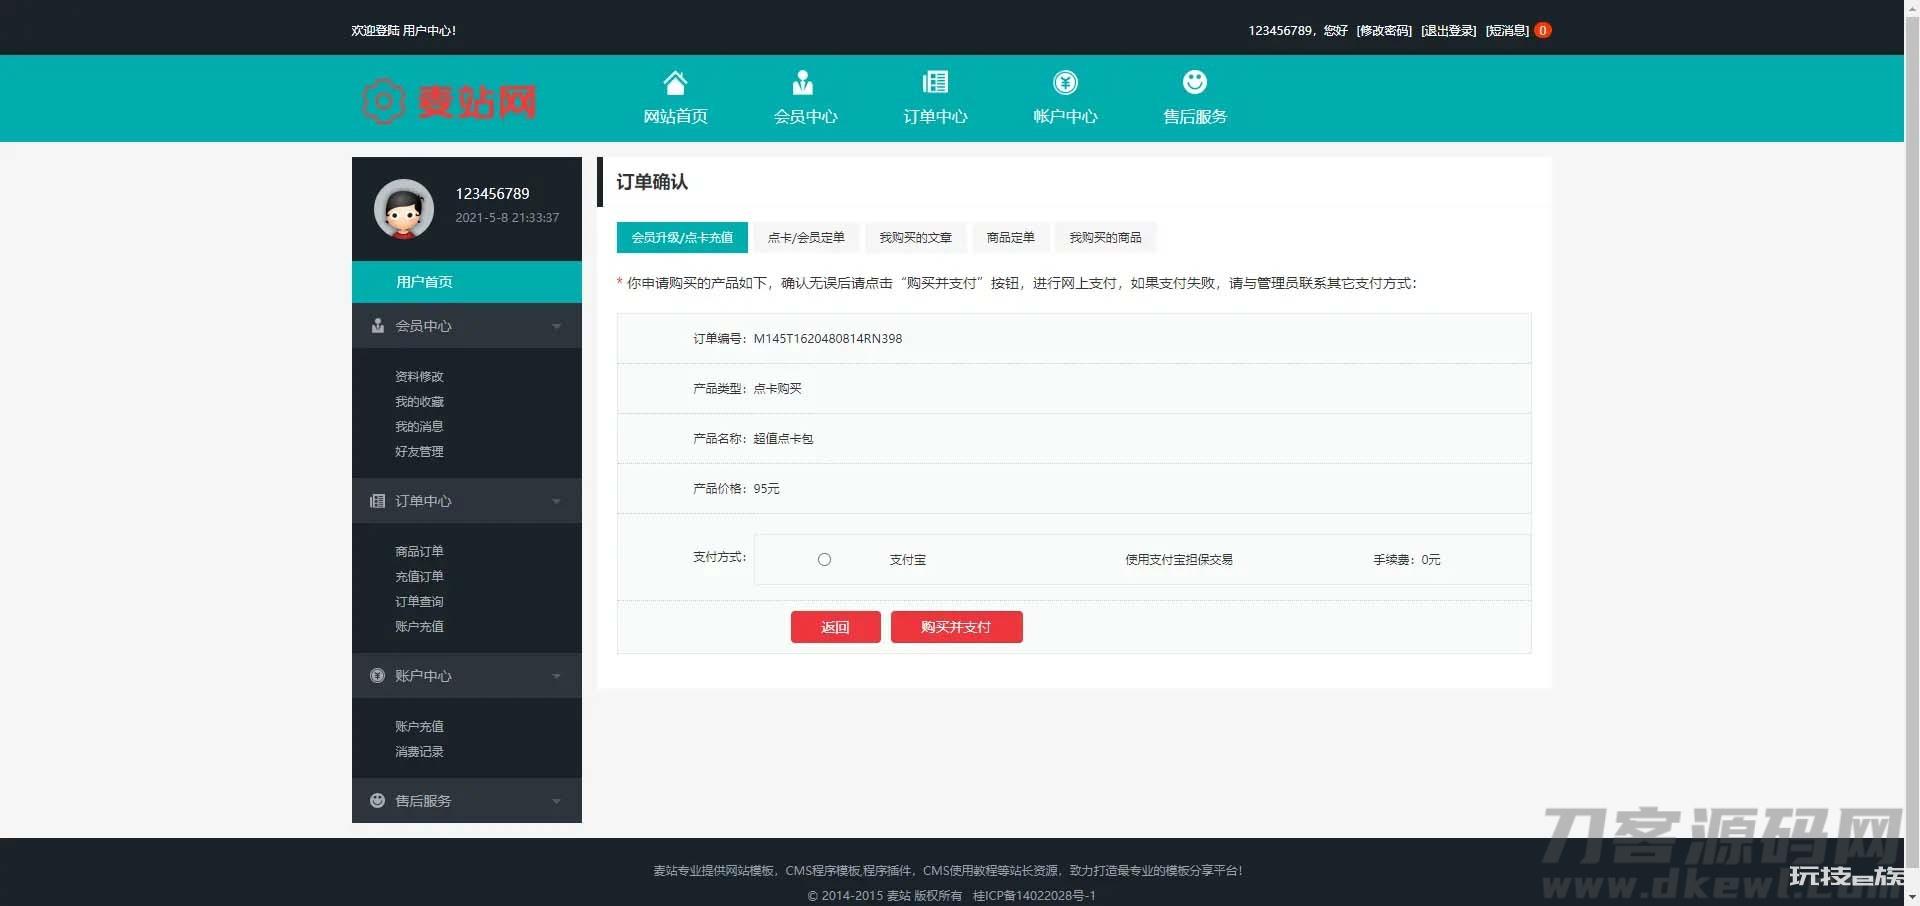Open 用户首页 in the sidebar
The width and height of the screenshot is (1920, 906).
coord(467,282)
